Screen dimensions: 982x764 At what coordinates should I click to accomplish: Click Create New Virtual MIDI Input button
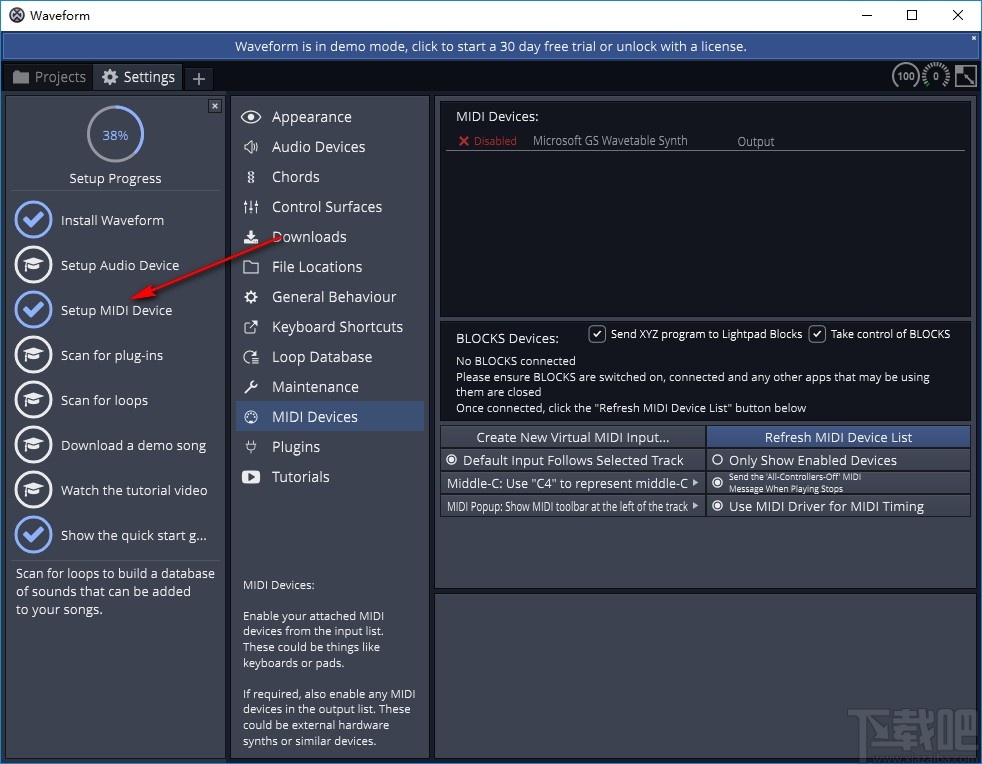[x=573, y=437]
